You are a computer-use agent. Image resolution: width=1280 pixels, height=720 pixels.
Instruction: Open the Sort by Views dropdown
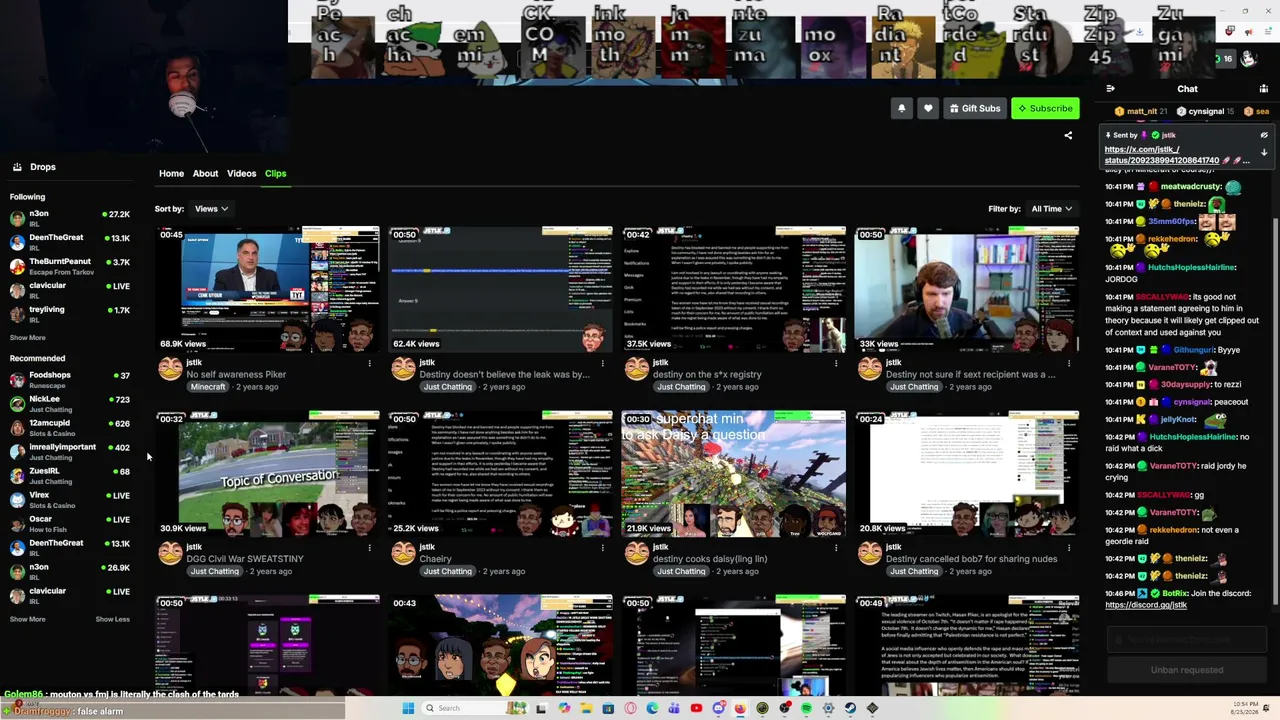[x=211, y=209]
